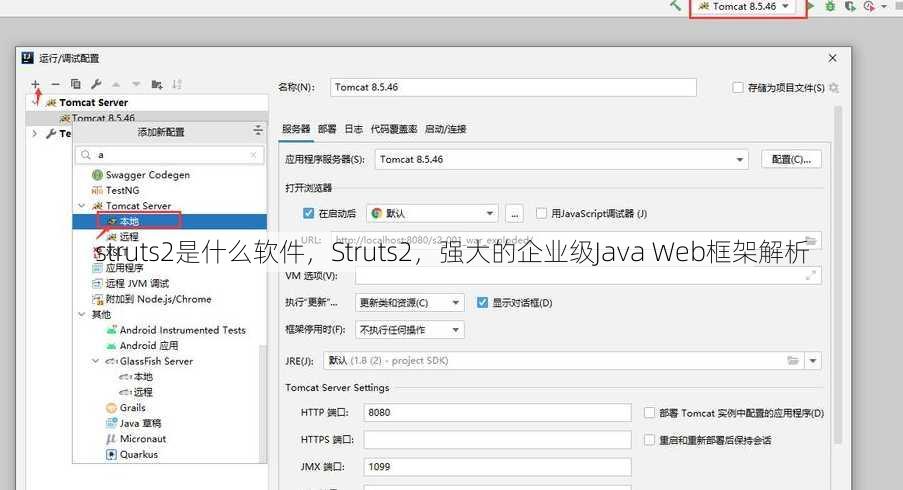Viewport: 903px width, 490px height.
Task: Click the profiler icon in toolbar
Action: click(869, 6)
